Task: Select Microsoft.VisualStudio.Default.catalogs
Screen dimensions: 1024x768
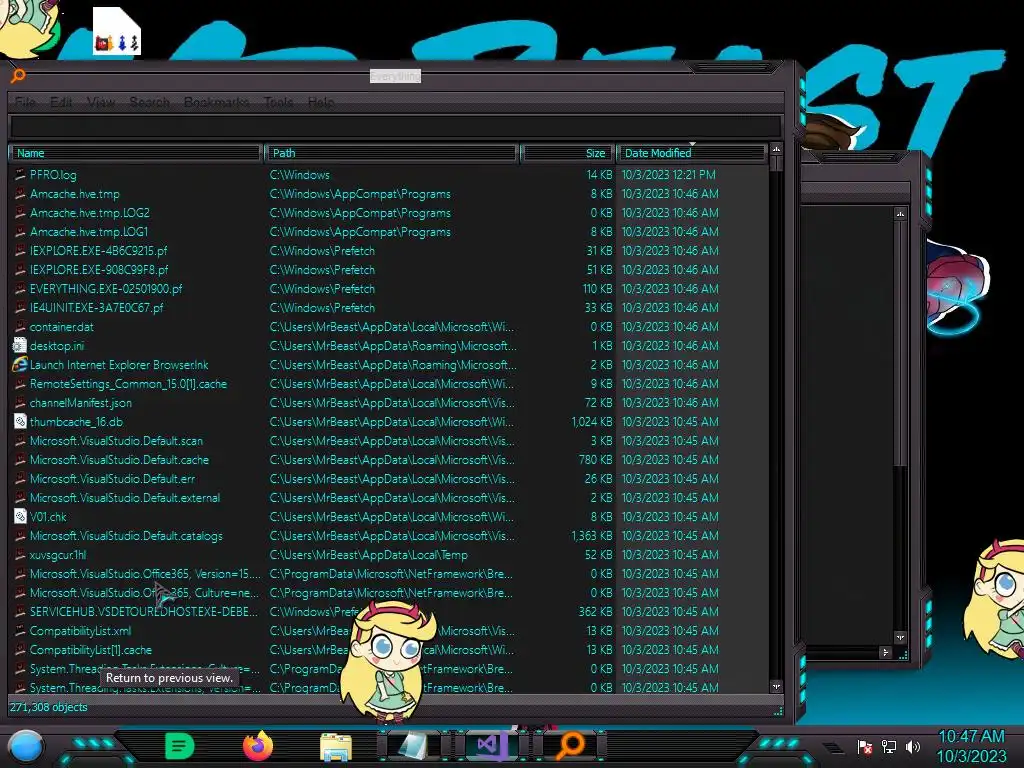Action: point(126,536)
